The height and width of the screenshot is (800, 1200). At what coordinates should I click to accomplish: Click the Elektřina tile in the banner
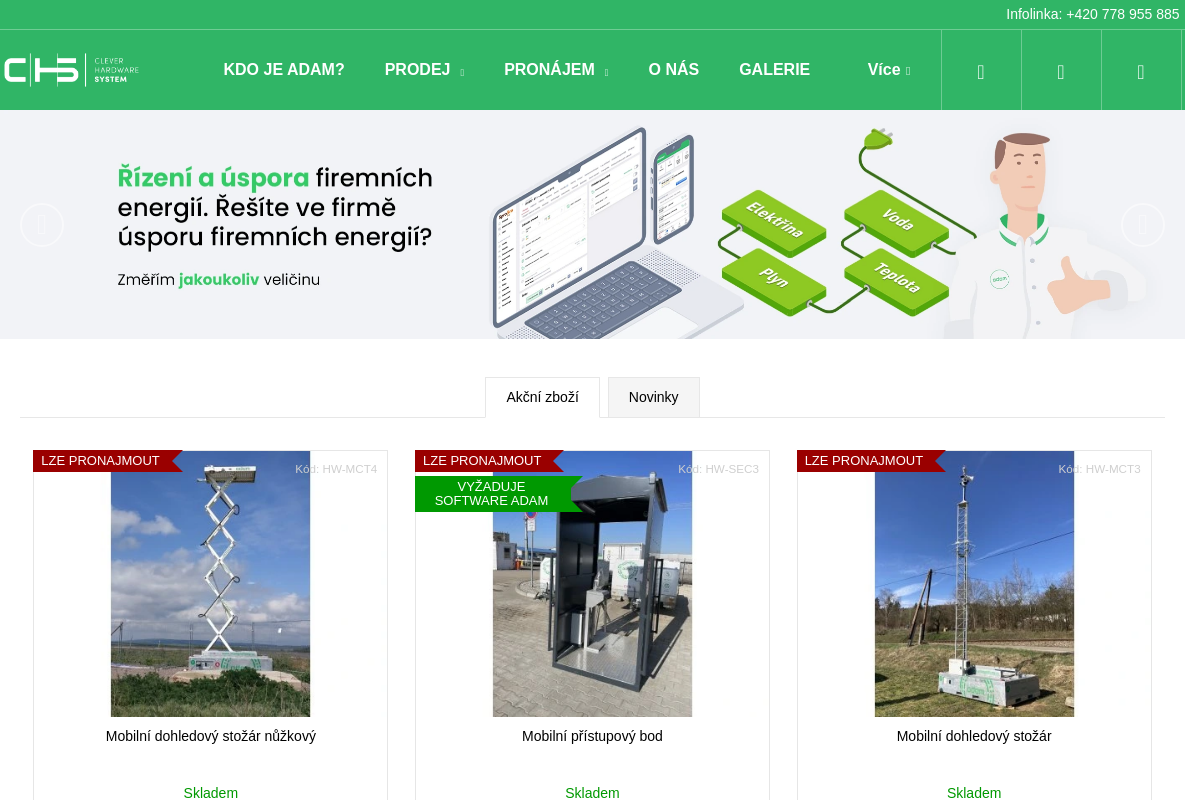(x=774, y=222)
